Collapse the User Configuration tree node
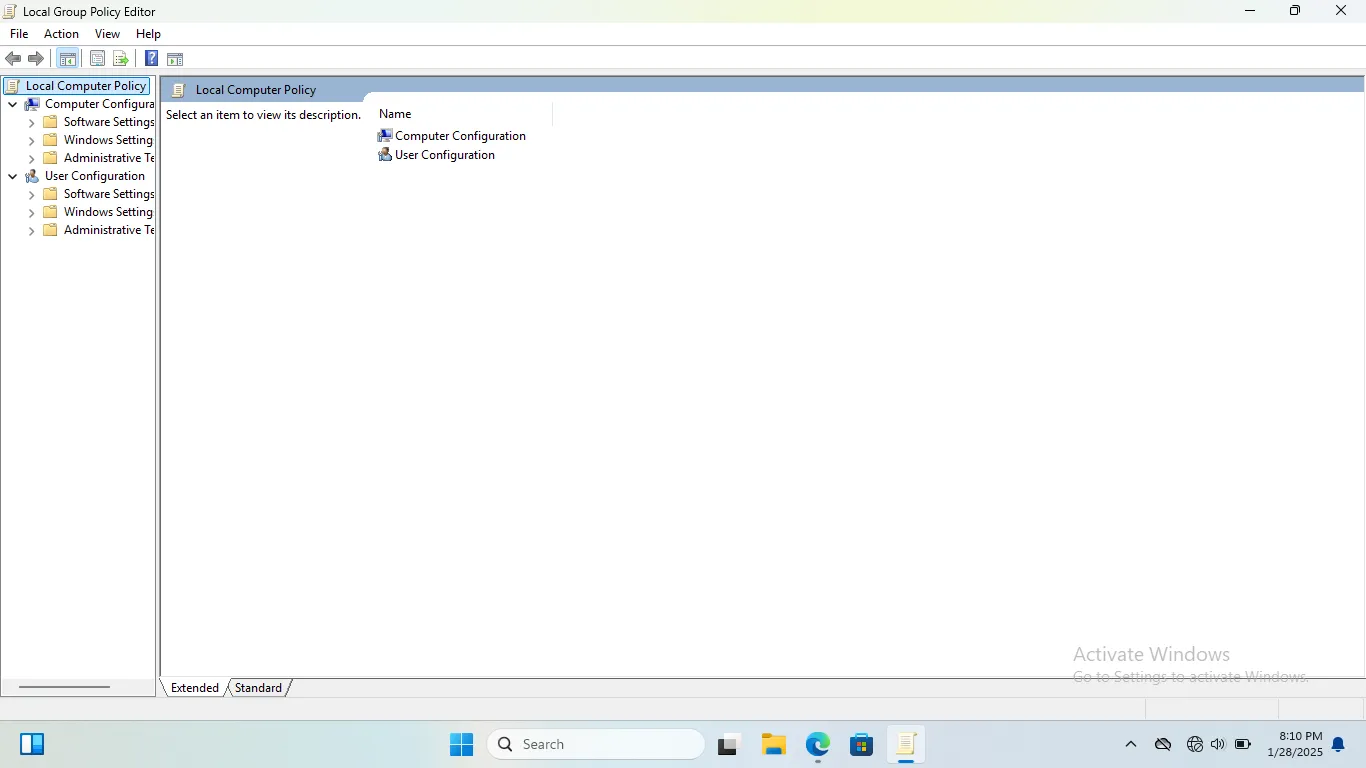The width and height of the screenshot is (1366, 768). coord(12,176)
